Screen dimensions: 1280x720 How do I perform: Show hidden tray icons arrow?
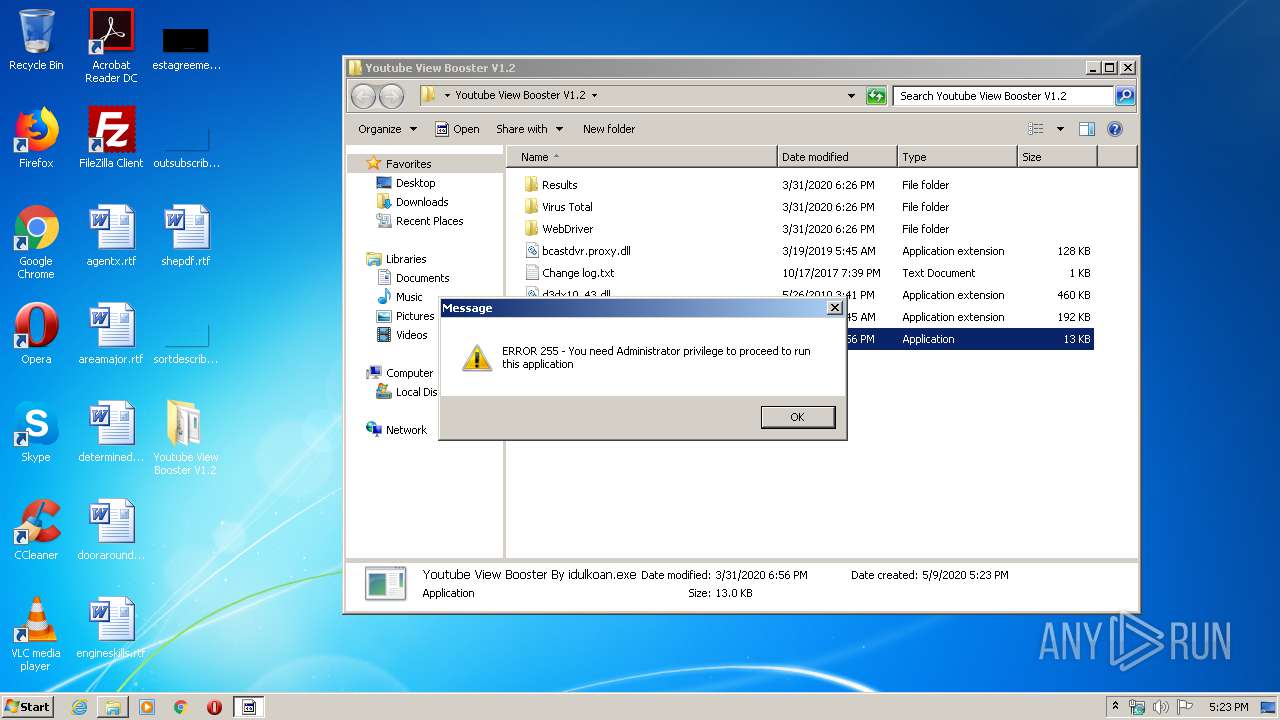(1115, 707)
